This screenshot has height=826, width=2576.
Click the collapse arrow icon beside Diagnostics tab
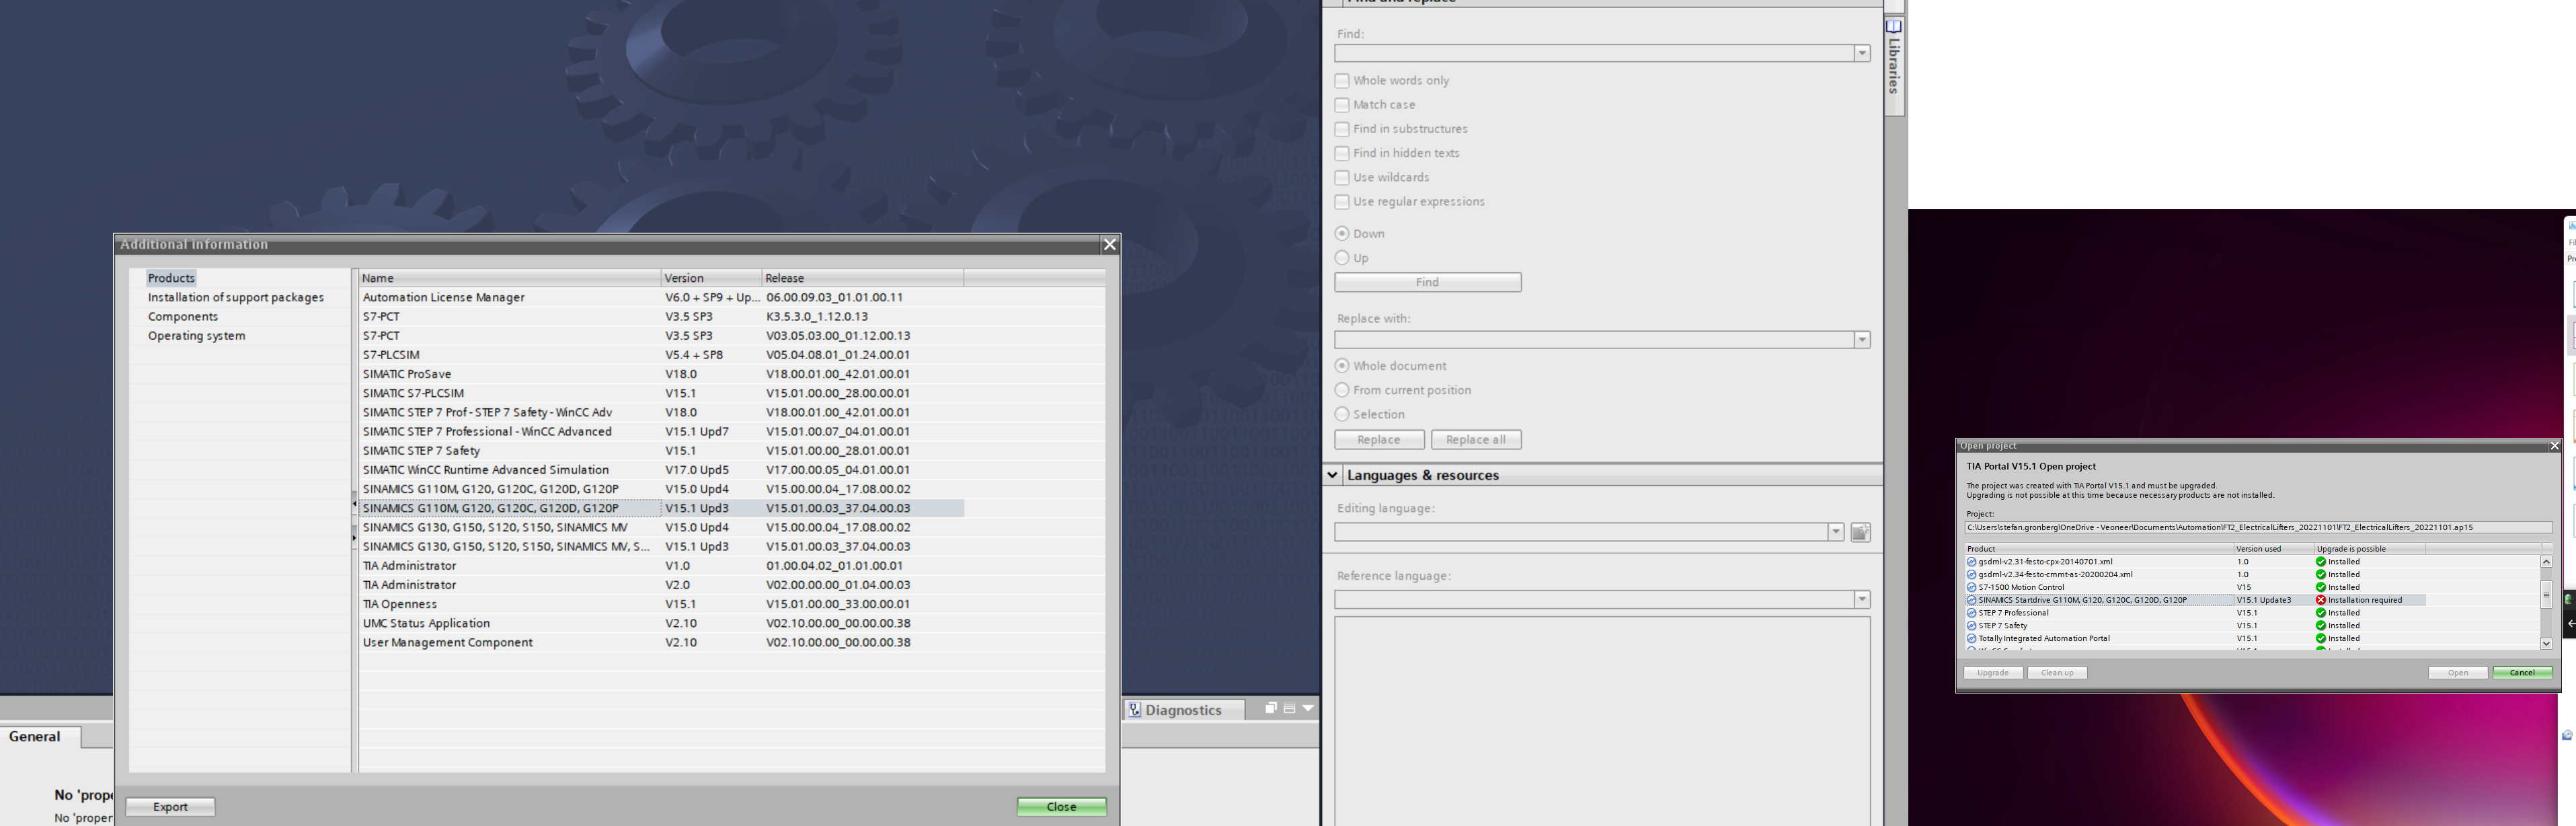tap(1308, 708)
